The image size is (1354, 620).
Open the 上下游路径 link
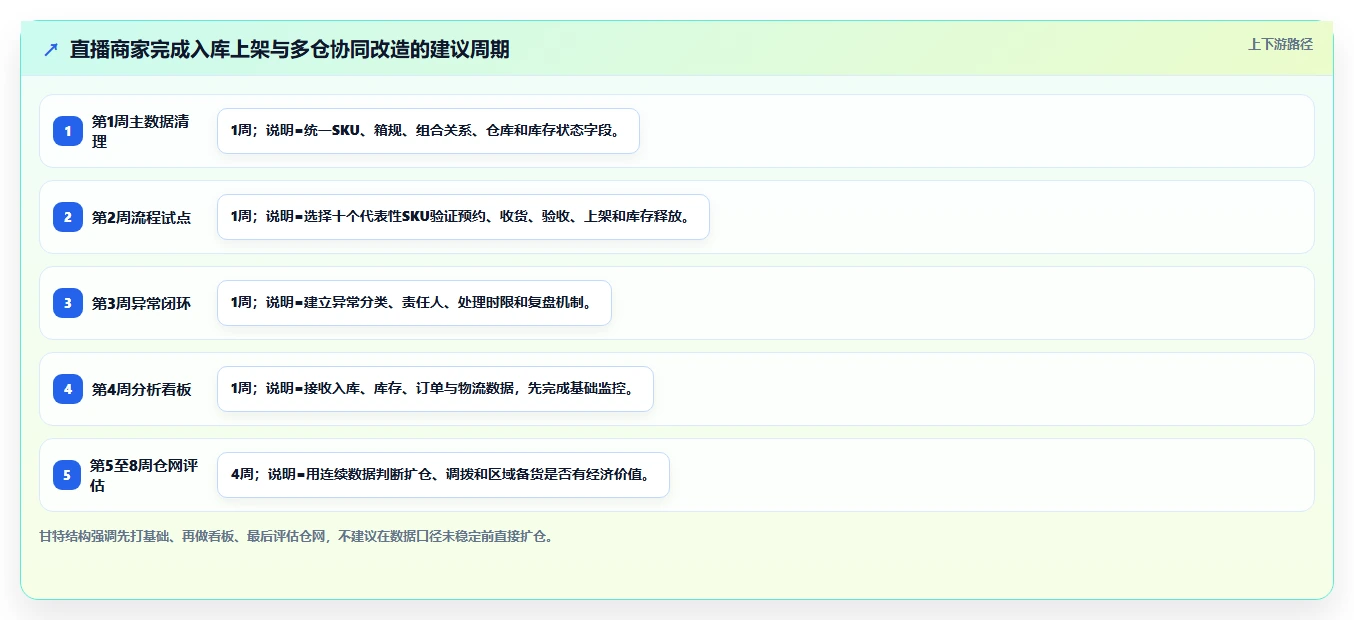click(1280, 44)
